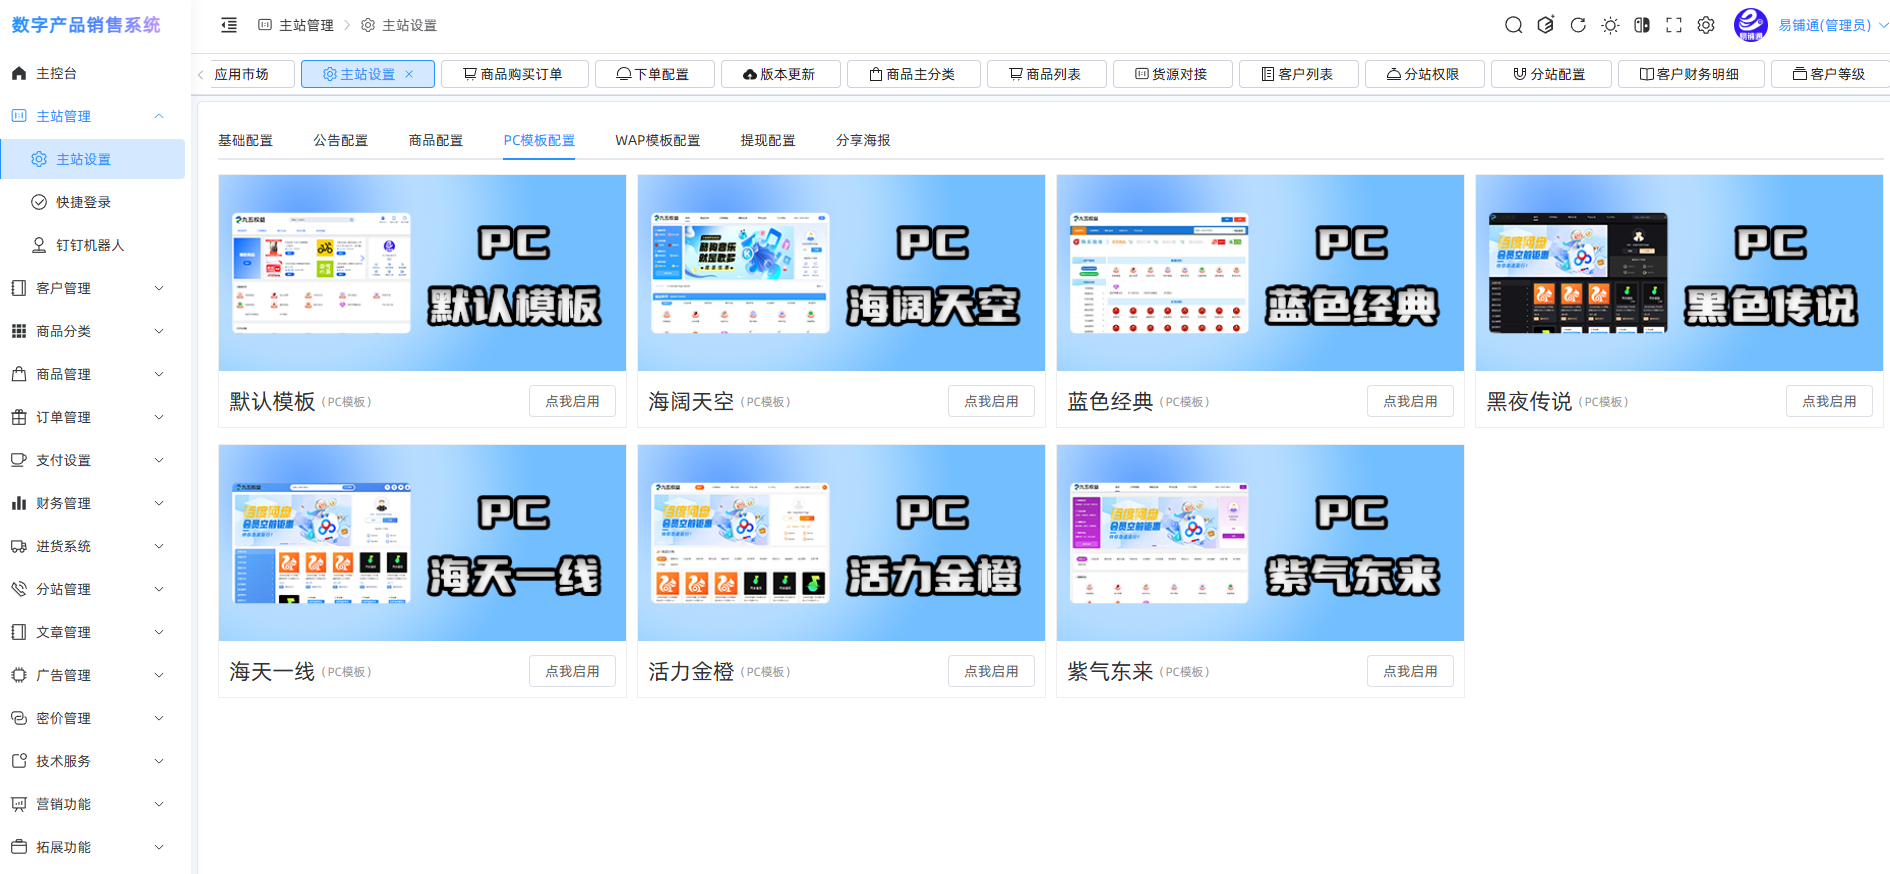Close the 主站设置 page tab
Image resolution: width=1890 pixels, height=874 pixels.
point(409,74)
